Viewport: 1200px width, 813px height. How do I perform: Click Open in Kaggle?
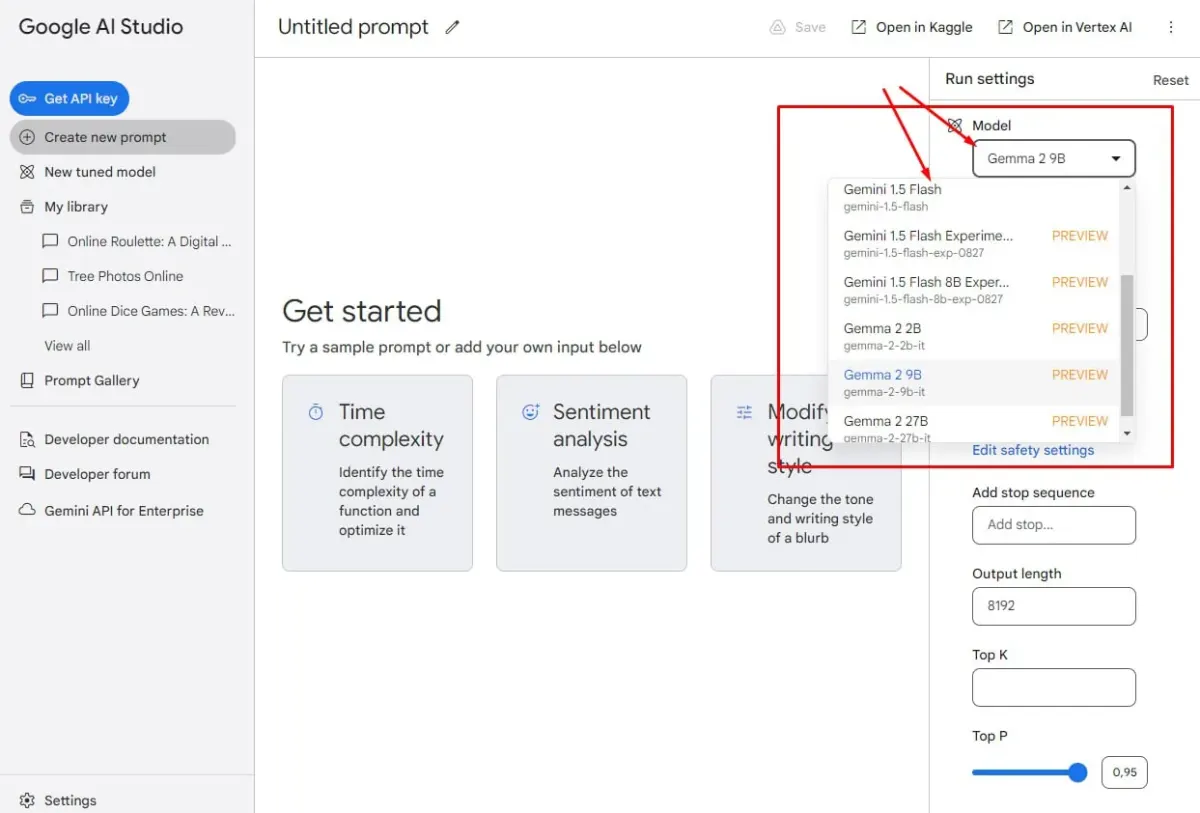point(911,28)
